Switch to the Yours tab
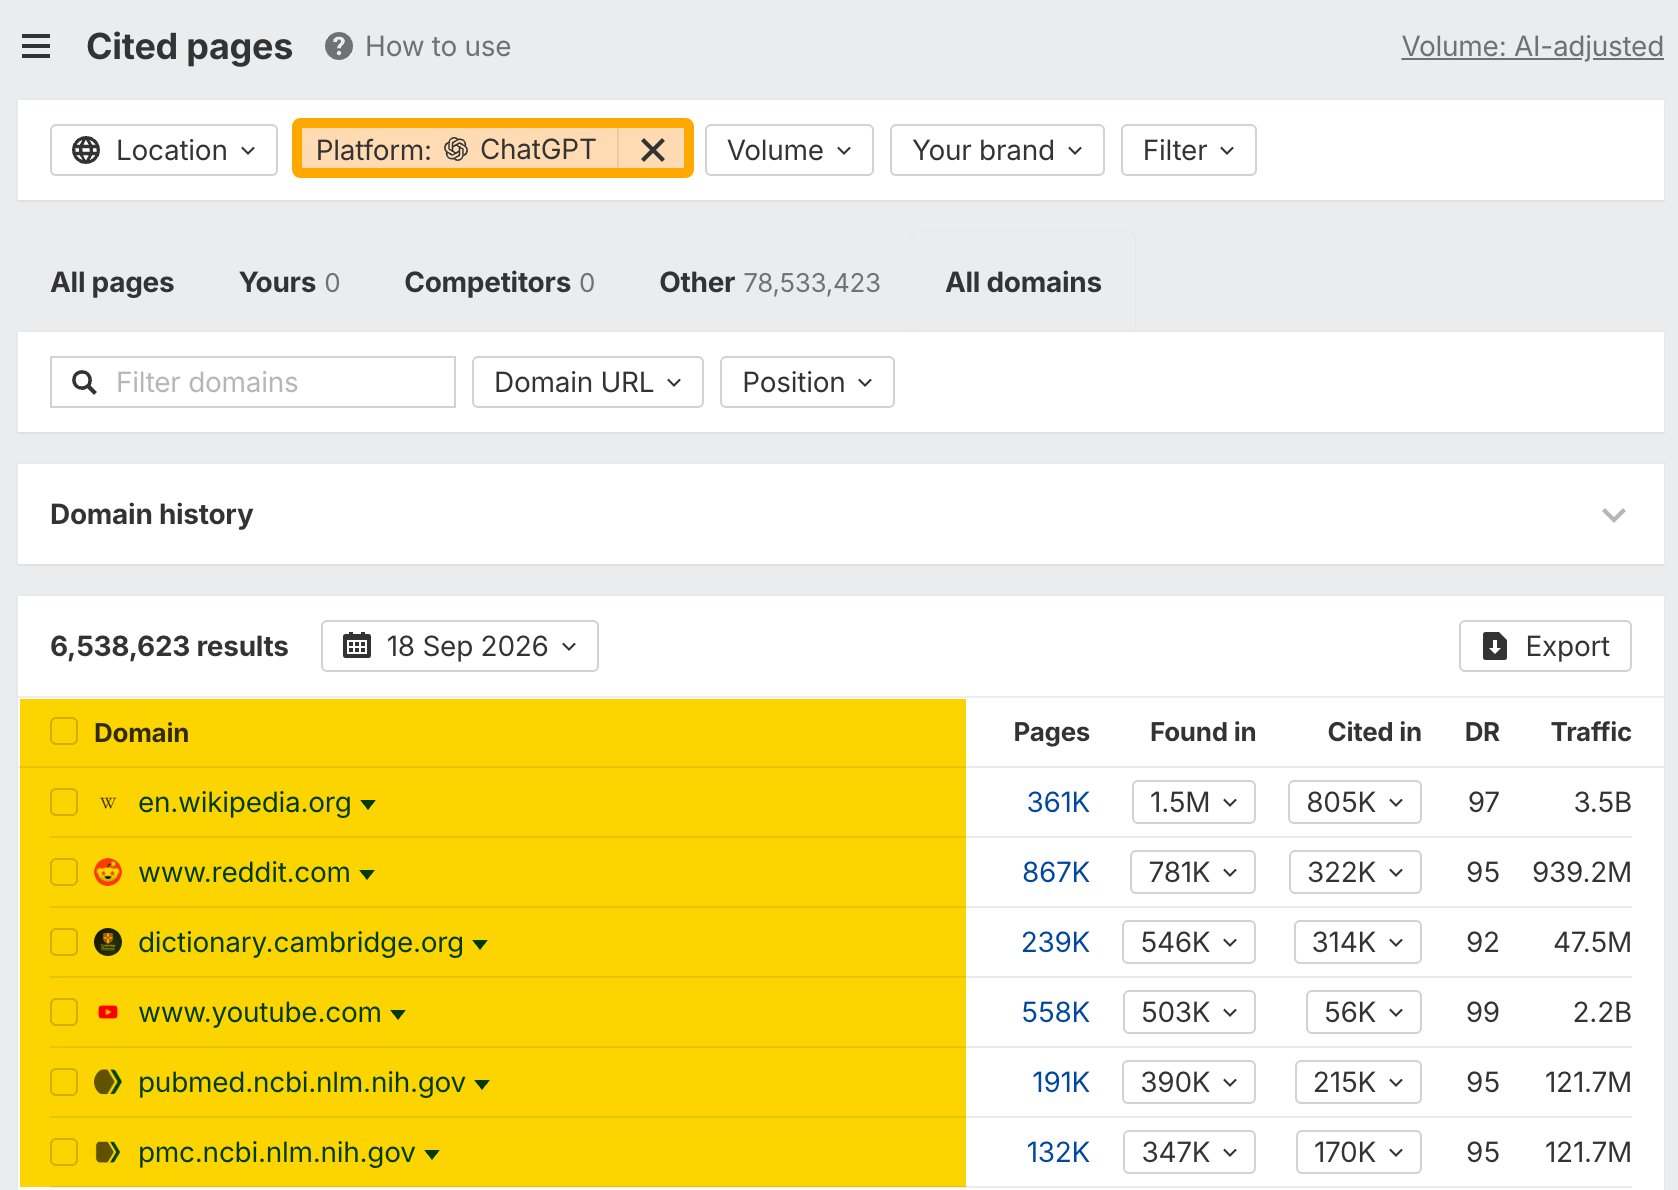 (289, 282)
